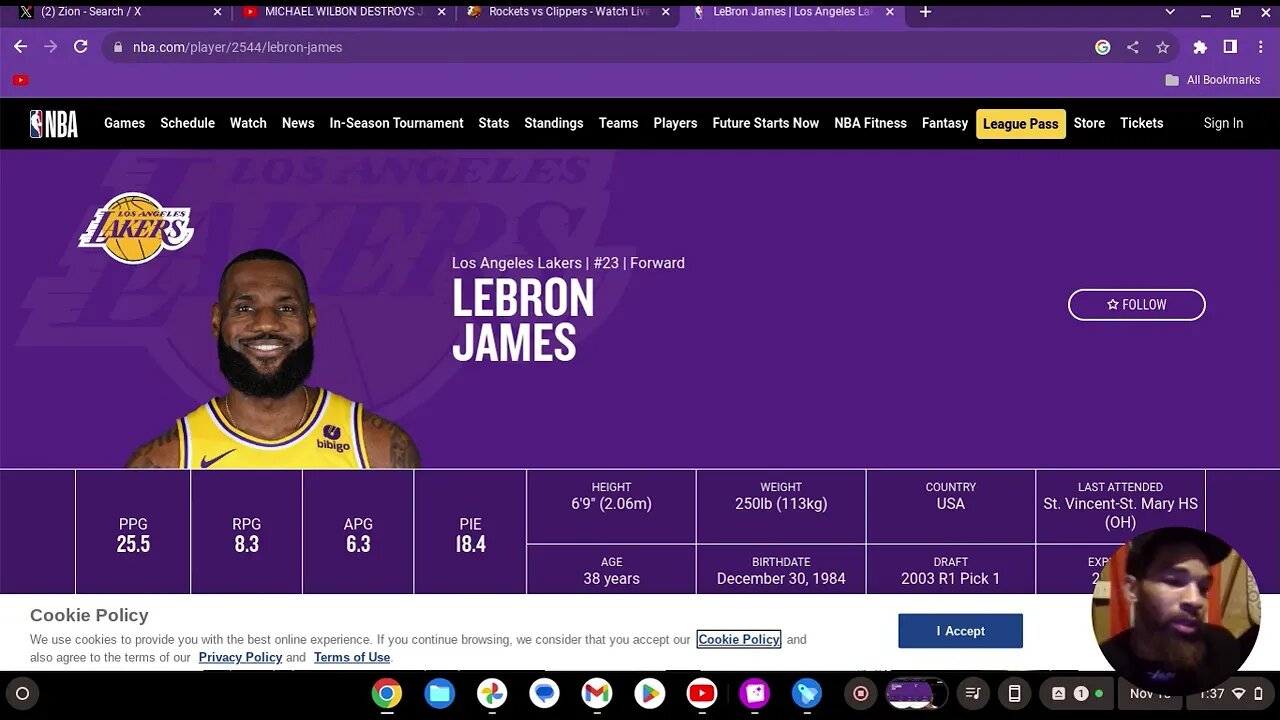This screenshot has width=1280, height=720.
Task: Open the Cookie Policy link
Action: [739, 639]
